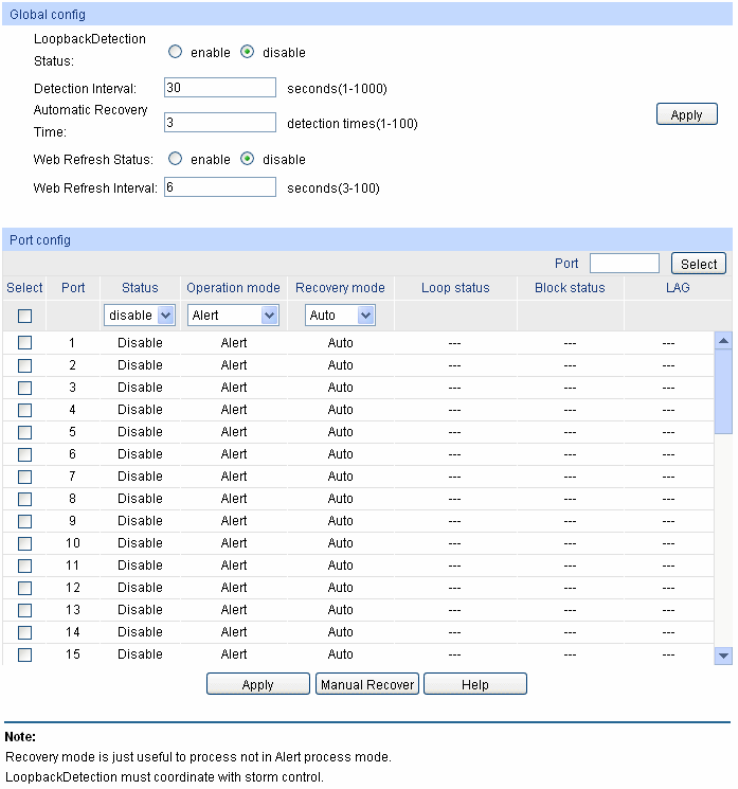Open Help for port config

click(x=474, y=685)
